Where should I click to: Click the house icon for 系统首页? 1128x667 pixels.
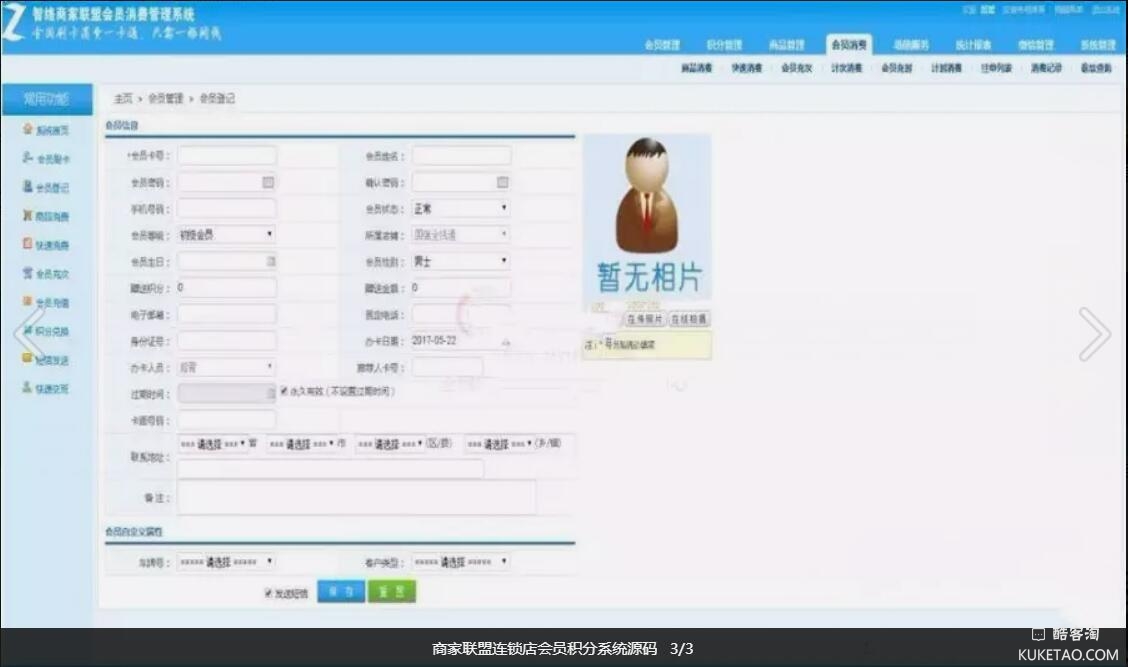coord(29,130)
